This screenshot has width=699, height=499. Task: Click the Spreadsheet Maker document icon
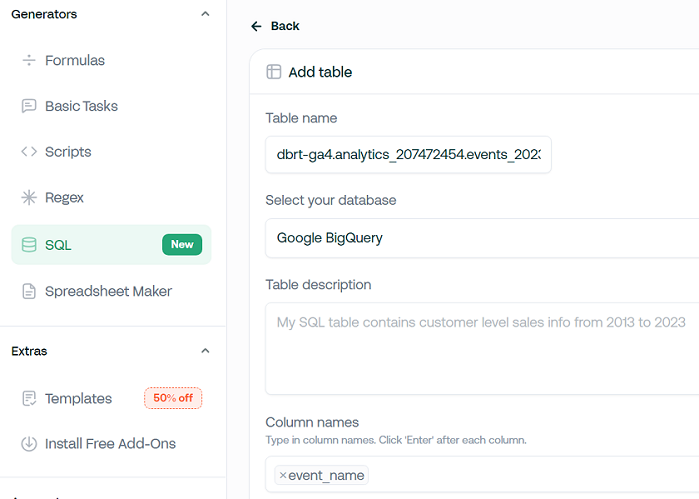29,291
